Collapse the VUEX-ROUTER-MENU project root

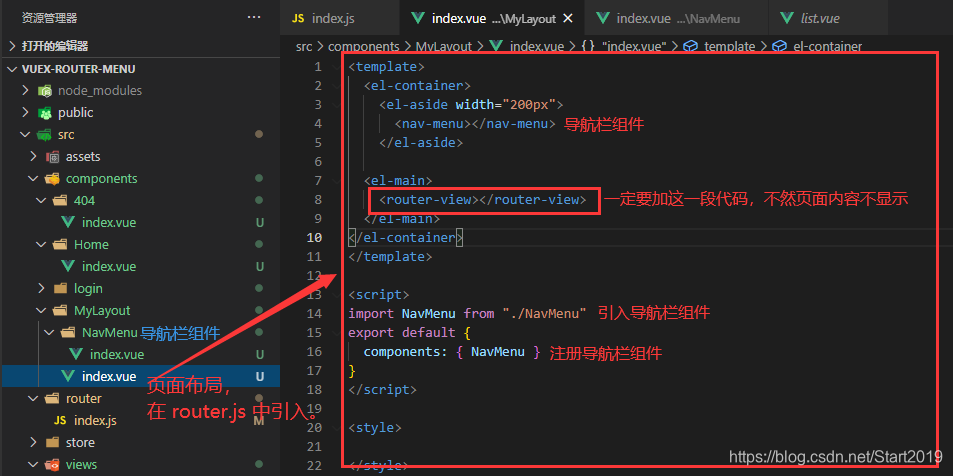point(13,69)
